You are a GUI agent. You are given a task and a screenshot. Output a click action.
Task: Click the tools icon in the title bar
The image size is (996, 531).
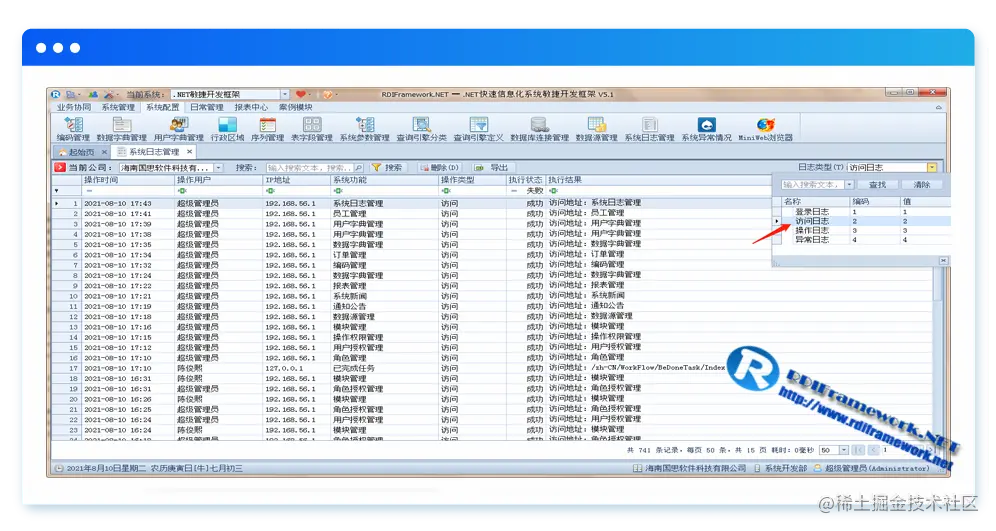[109, 94]
